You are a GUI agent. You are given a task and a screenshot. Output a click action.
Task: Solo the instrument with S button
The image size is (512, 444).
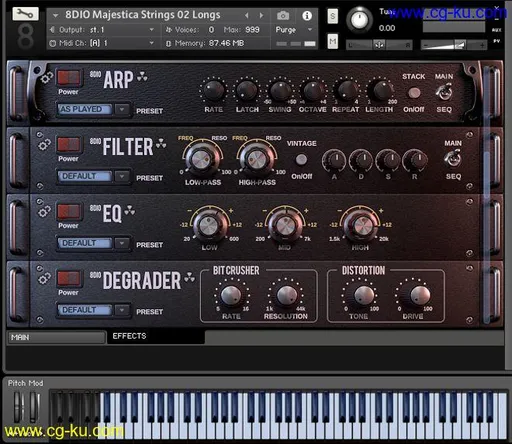click(x=332, y=16)
